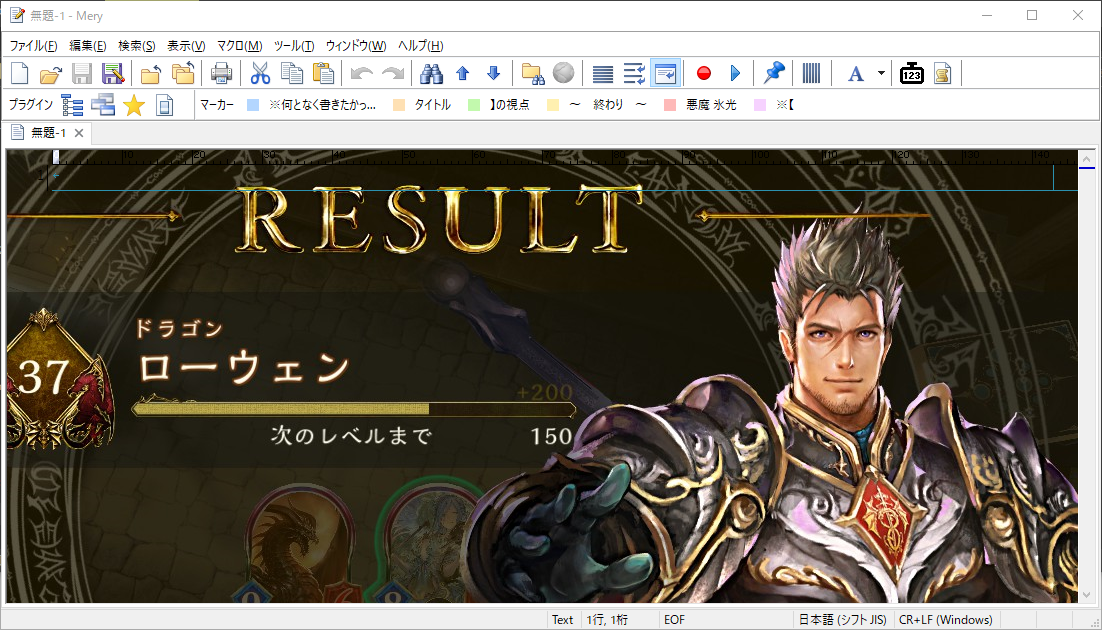
Task: Click the blue marker swatch
Action: (x=253, y=105)
